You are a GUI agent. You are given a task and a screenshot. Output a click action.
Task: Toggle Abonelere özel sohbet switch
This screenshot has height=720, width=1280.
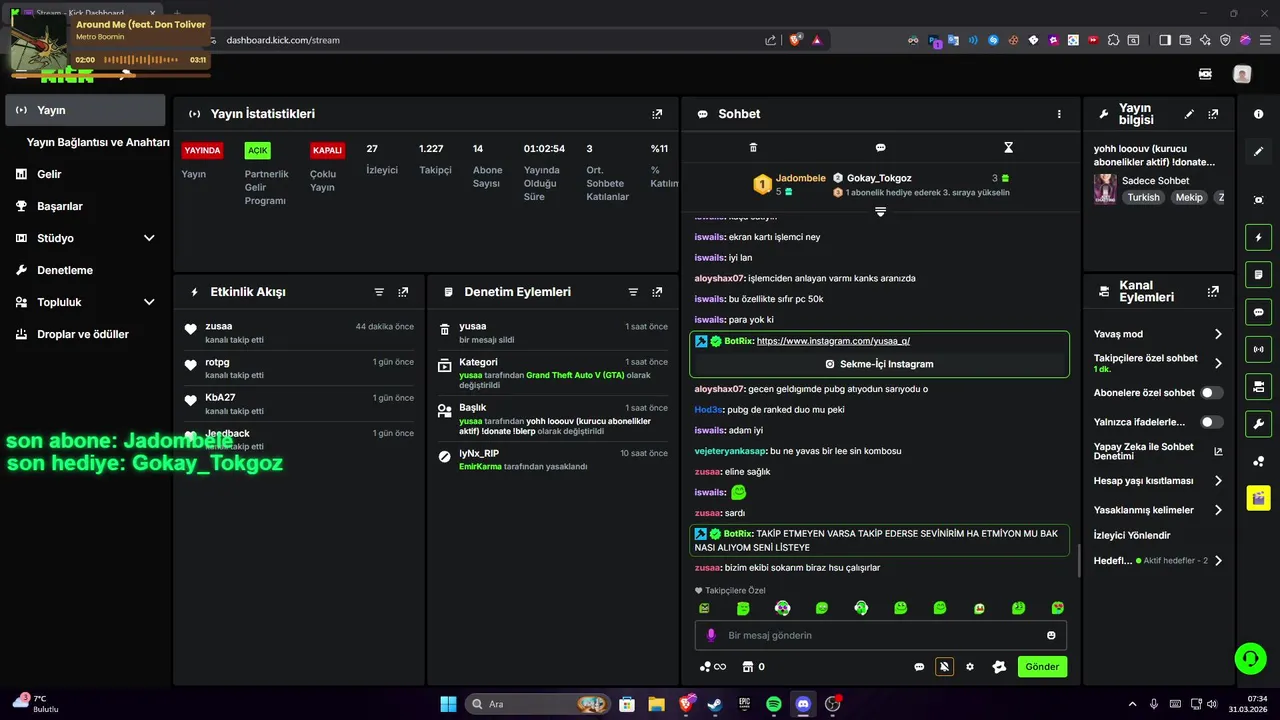(1212, 393)
